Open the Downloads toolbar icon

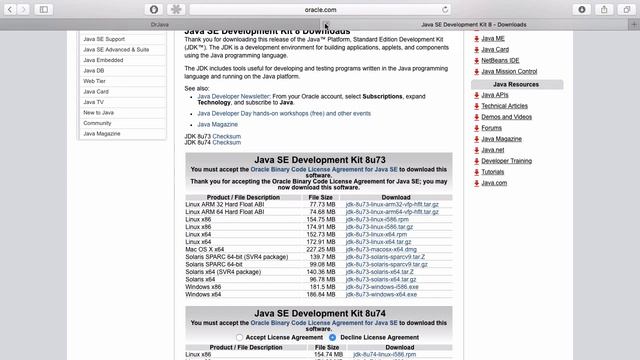point(582,9)
